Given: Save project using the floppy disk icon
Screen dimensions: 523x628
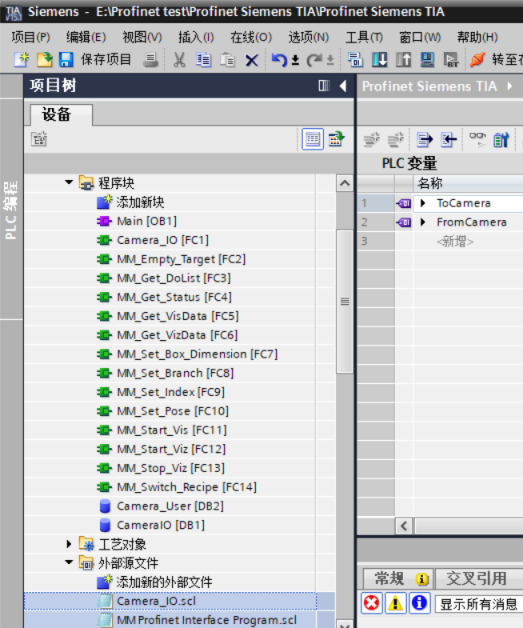Looking at the screenshot, I should point(66,60).
